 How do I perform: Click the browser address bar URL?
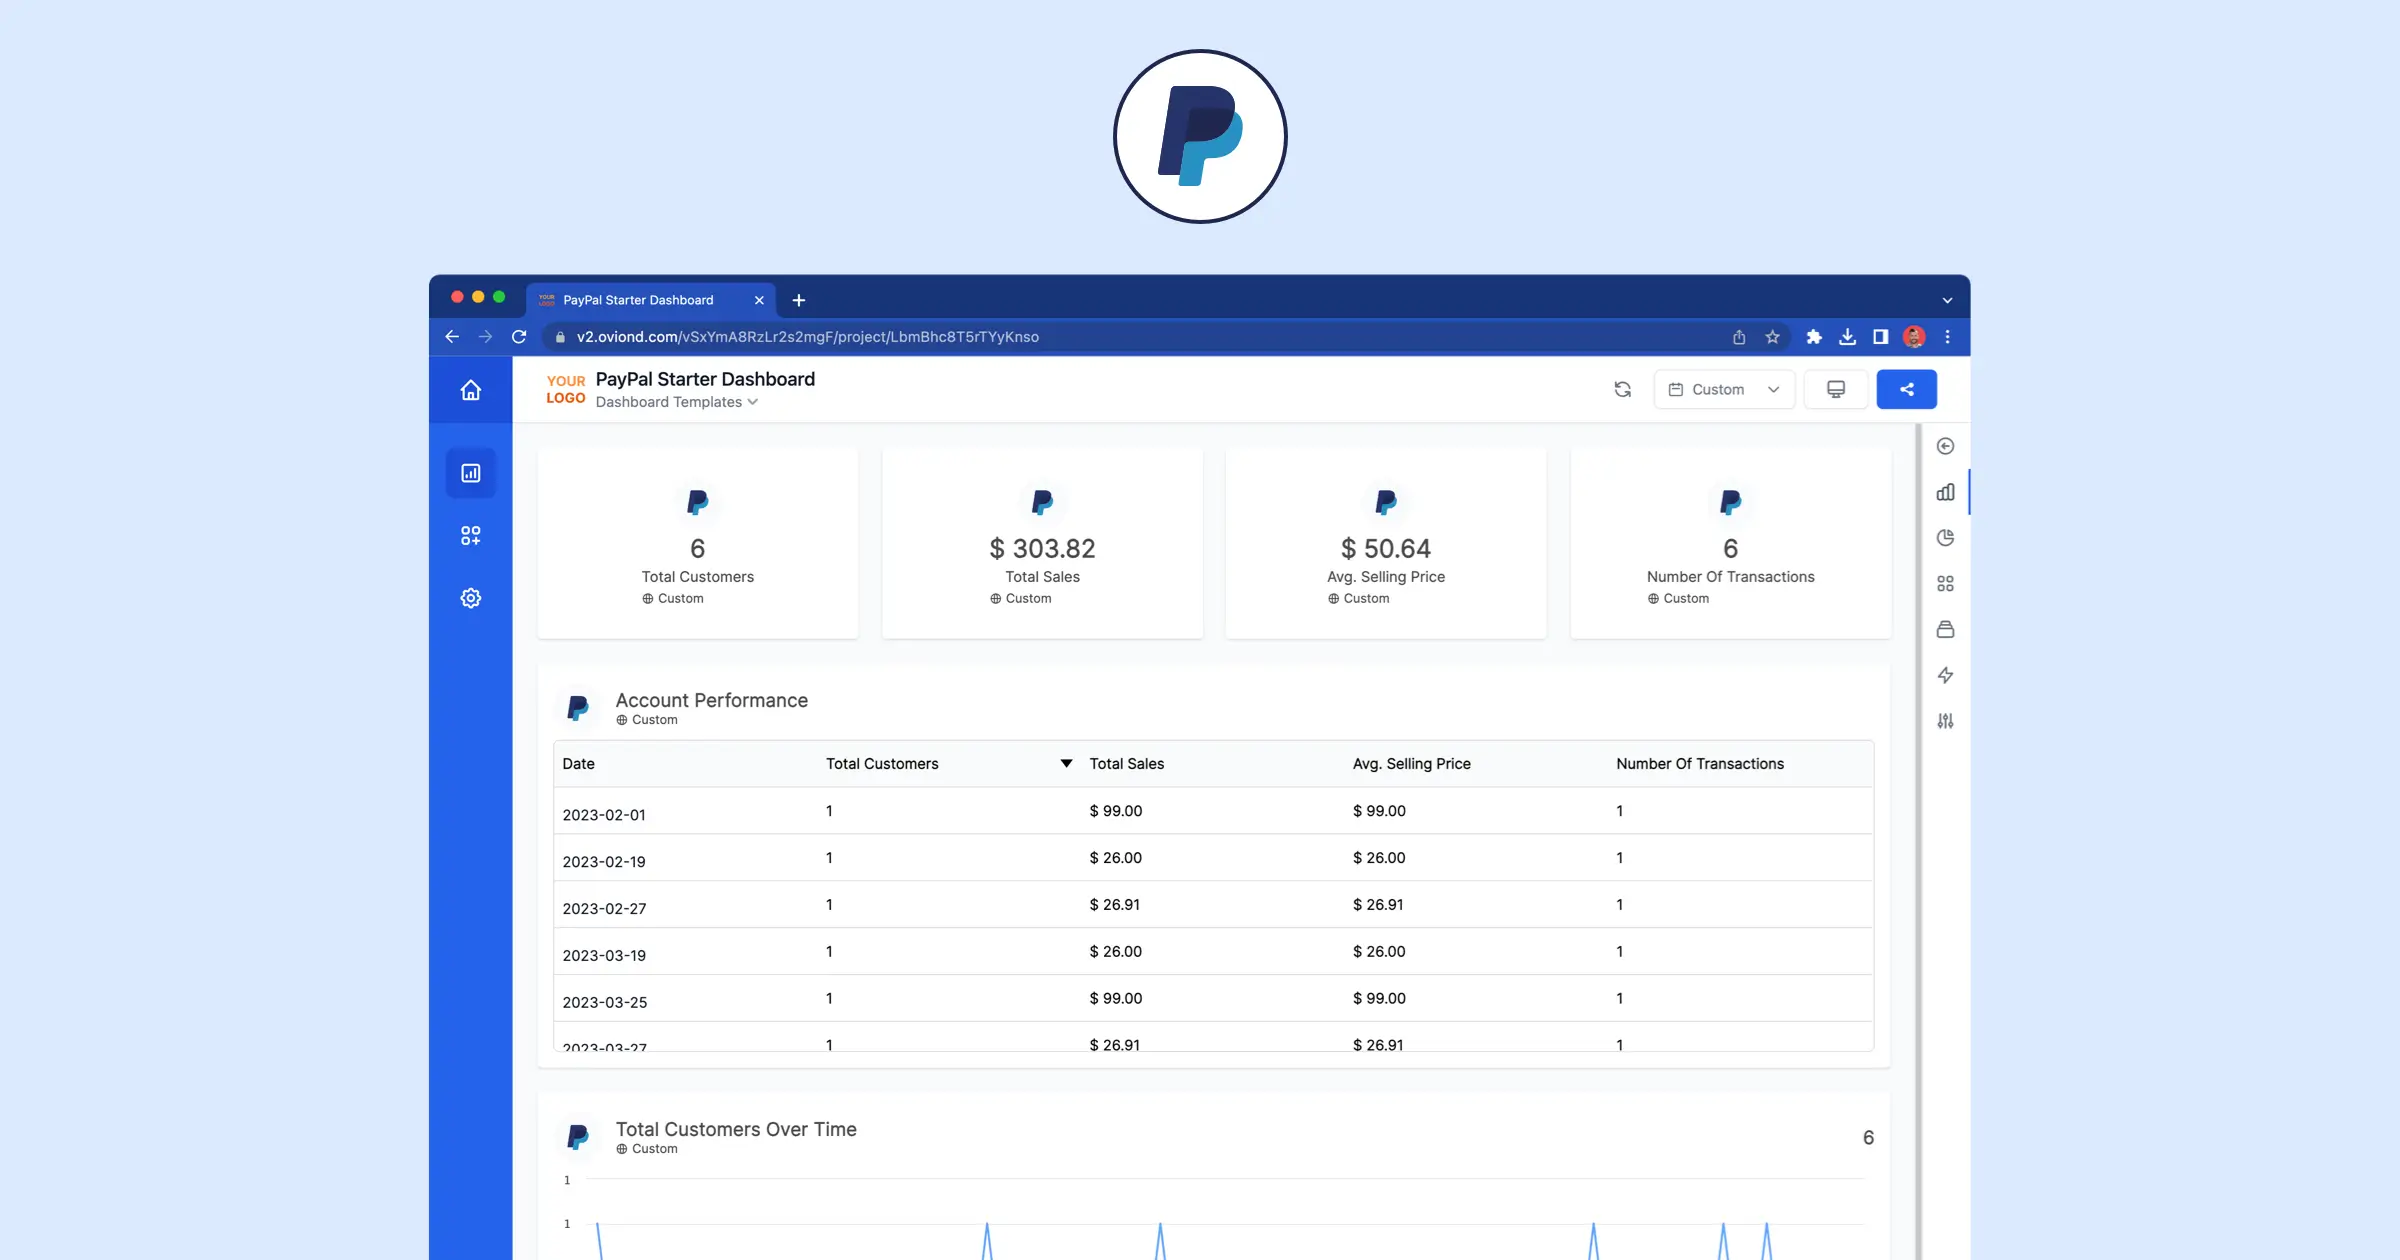807,337
